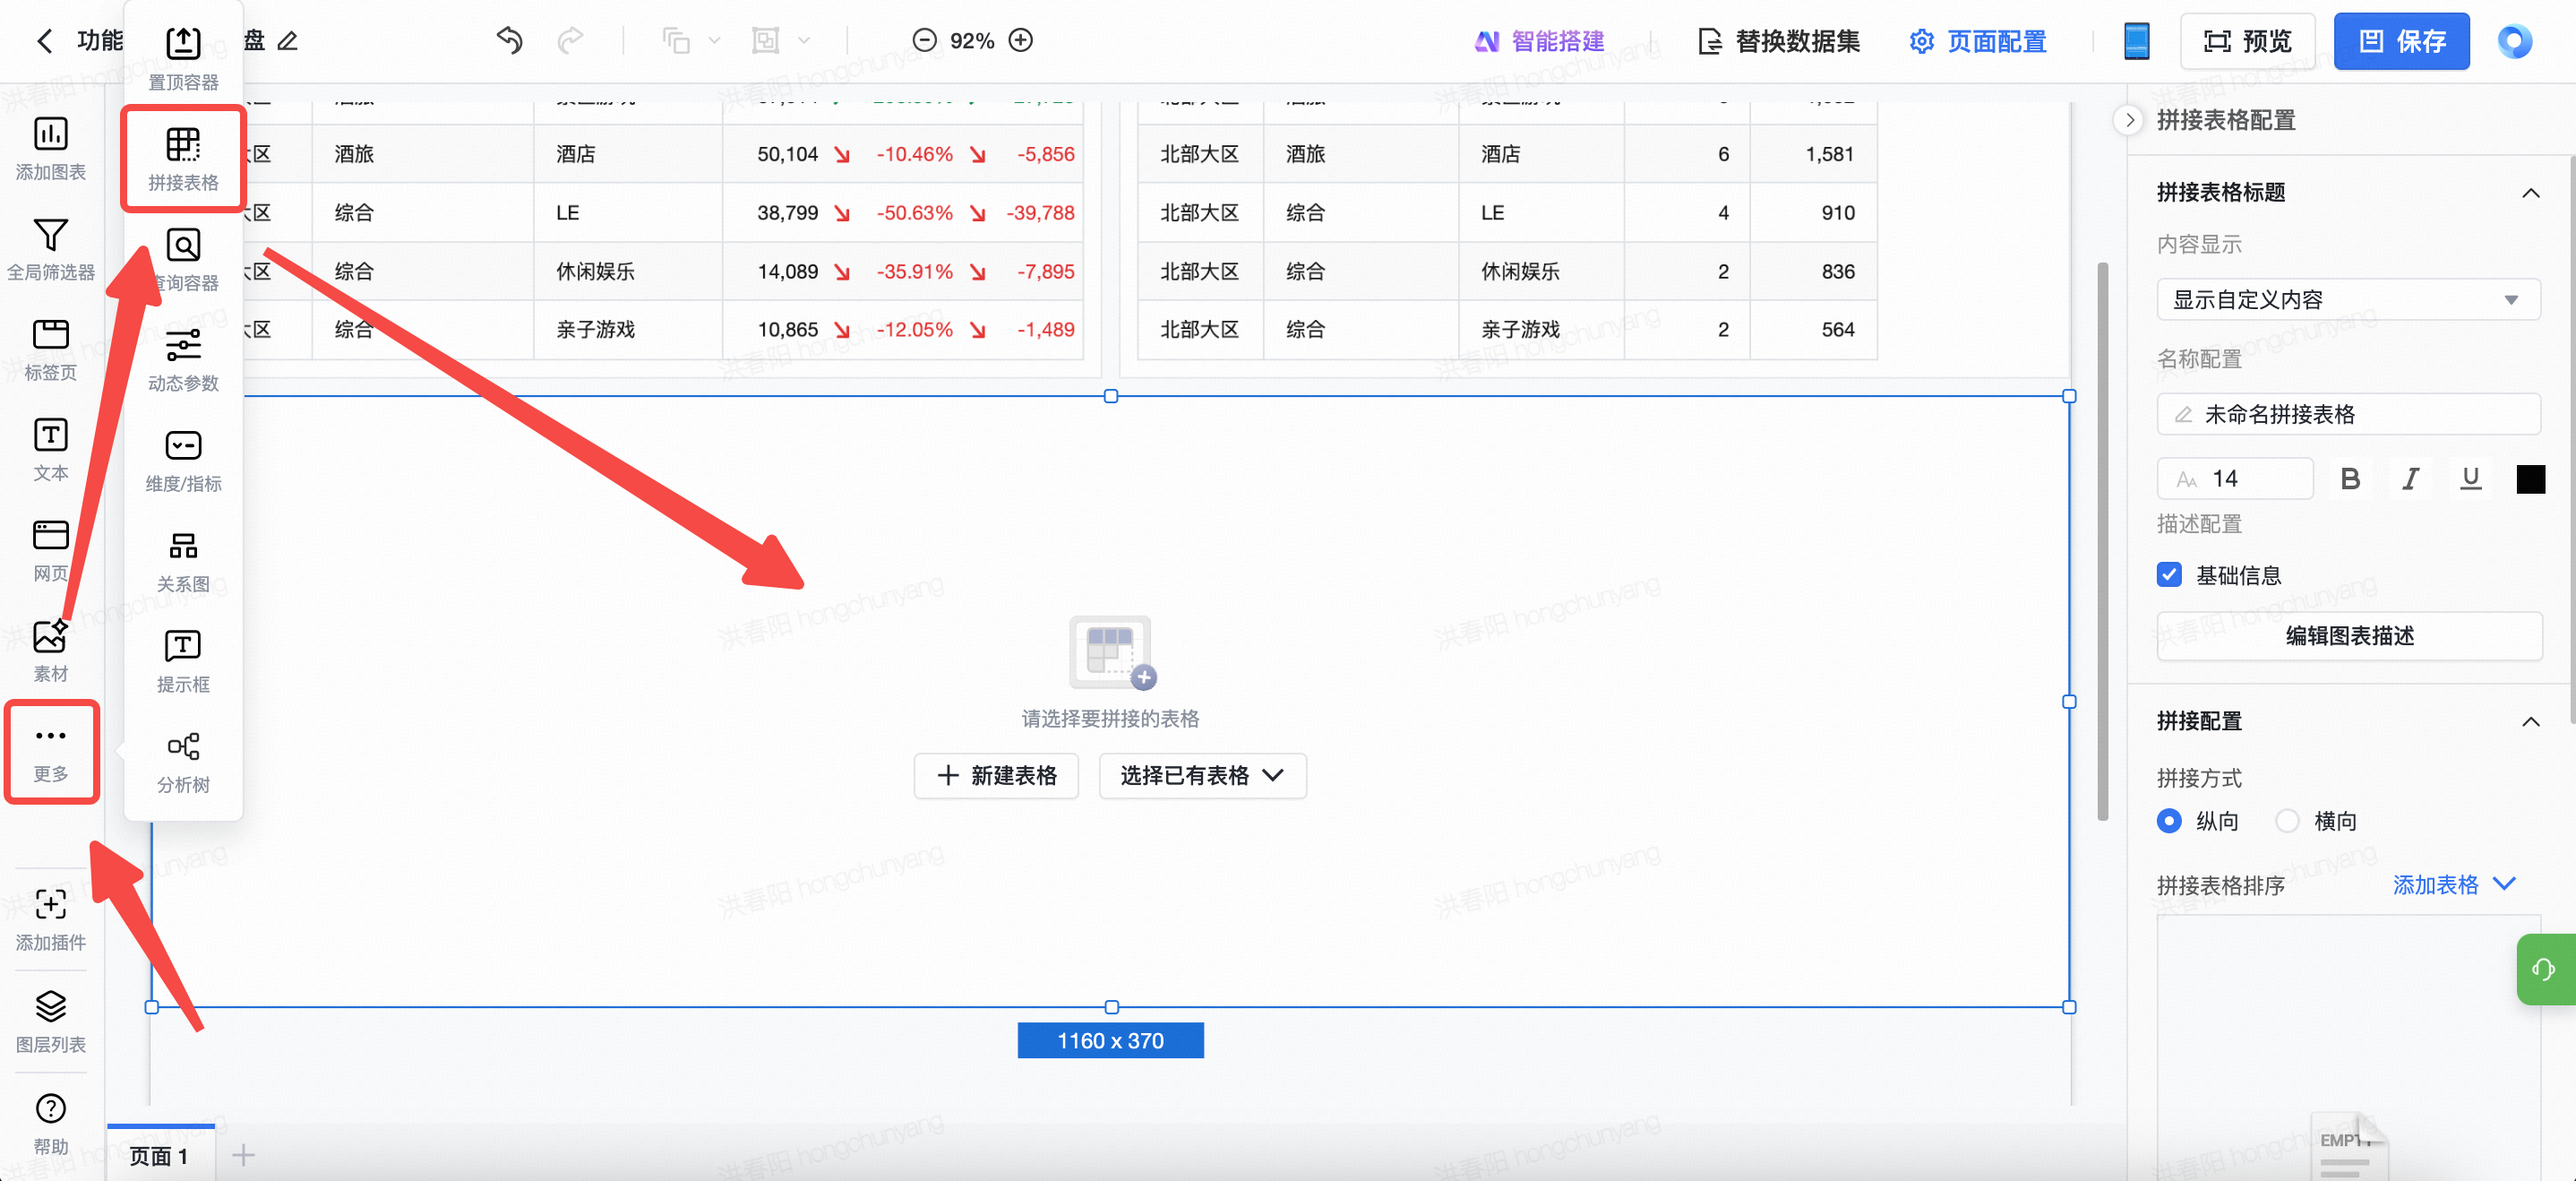This screenshot has width=2576, height=1181.
Task: Open the black title font color swatch
Action: 2530,479
